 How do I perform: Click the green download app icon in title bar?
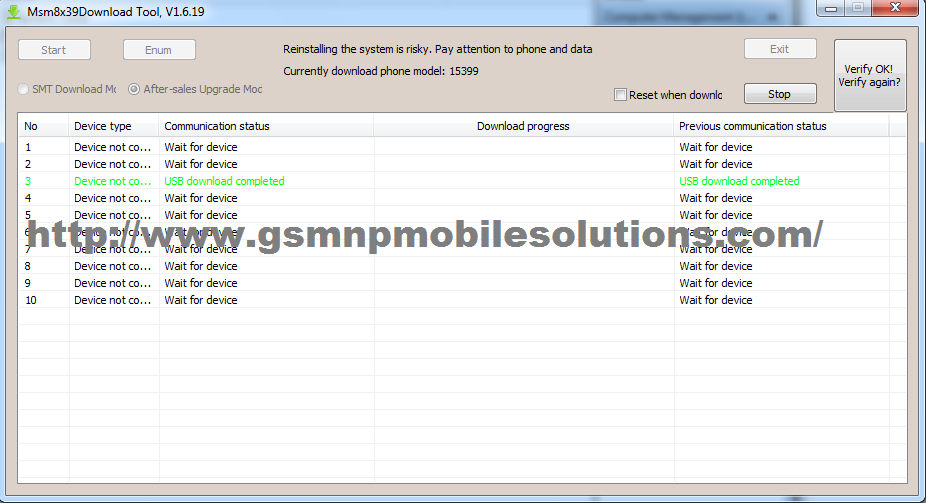14,12
